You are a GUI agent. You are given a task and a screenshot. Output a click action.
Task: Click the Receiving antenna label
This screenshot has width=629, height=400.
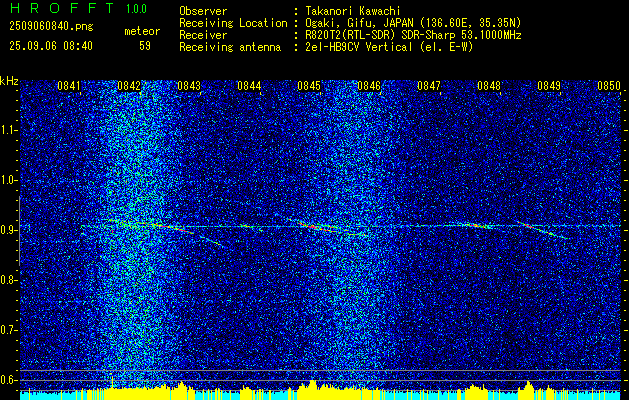coord(230,47)
